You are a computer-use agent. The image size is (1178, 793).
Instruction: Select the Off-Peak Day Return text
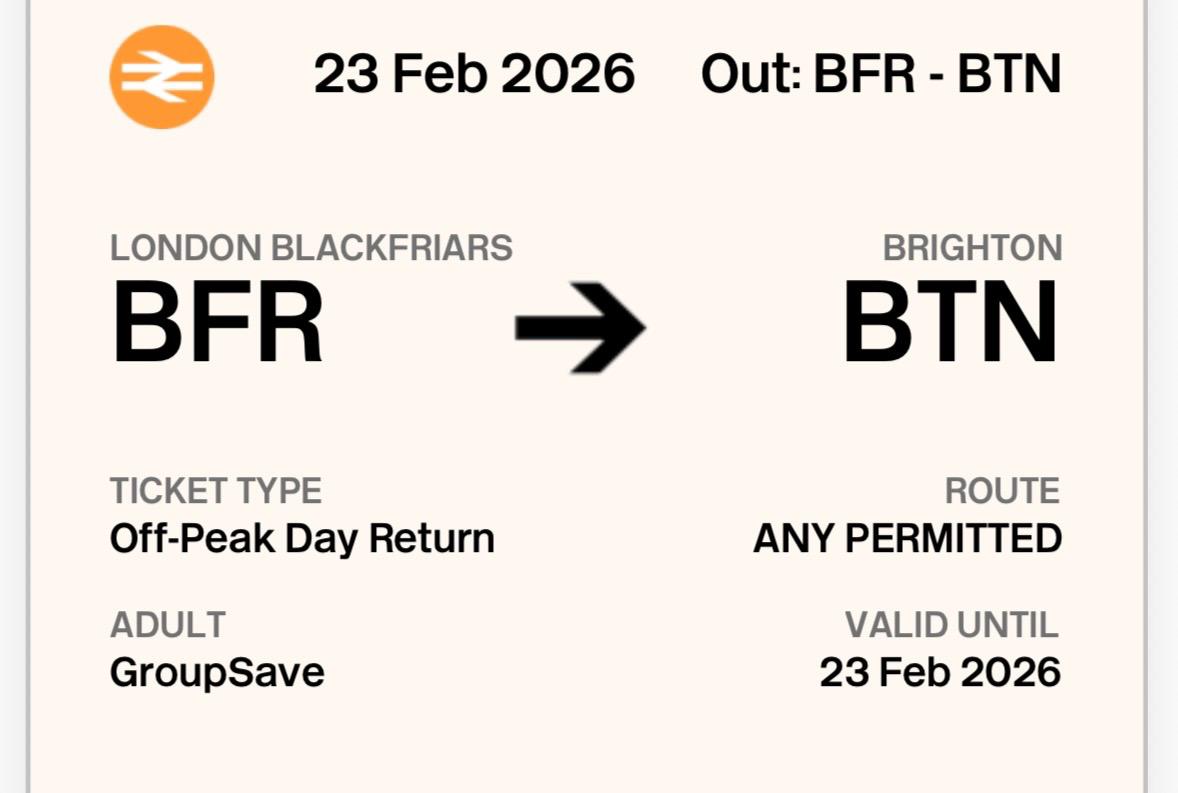(302, 538)
